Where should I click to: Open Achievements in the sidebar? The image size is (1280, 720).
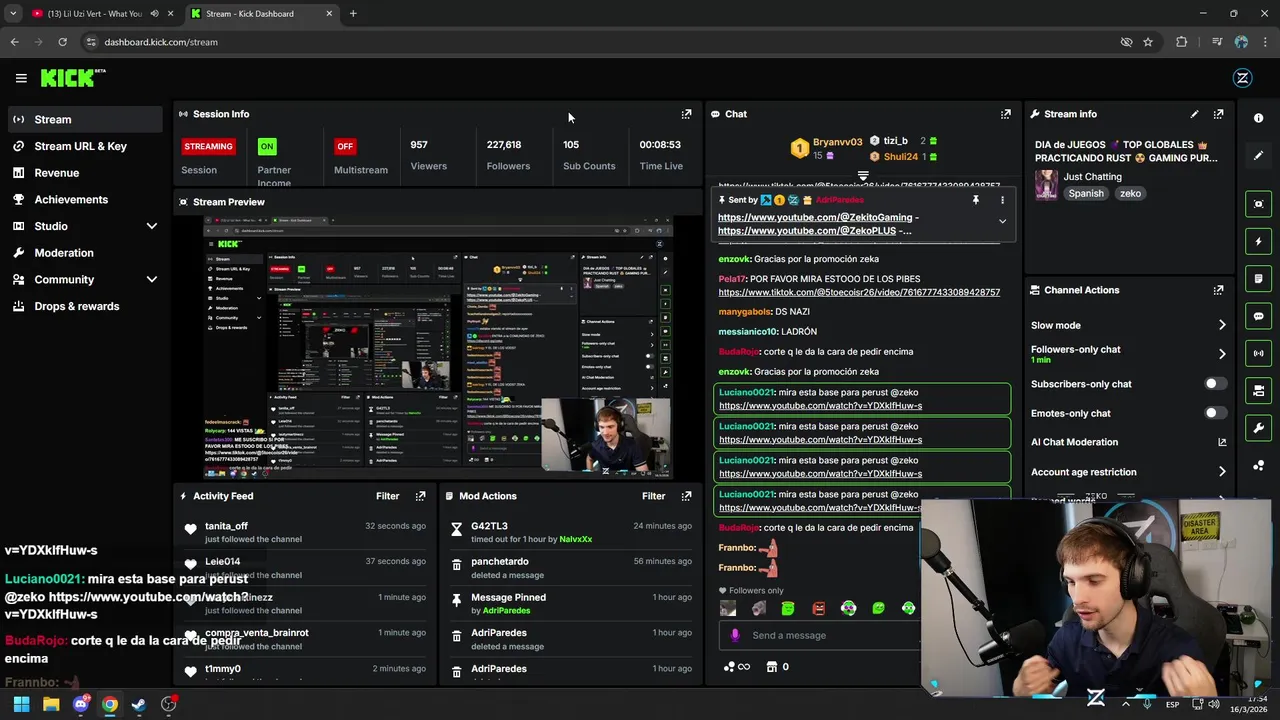pos(85,199)
